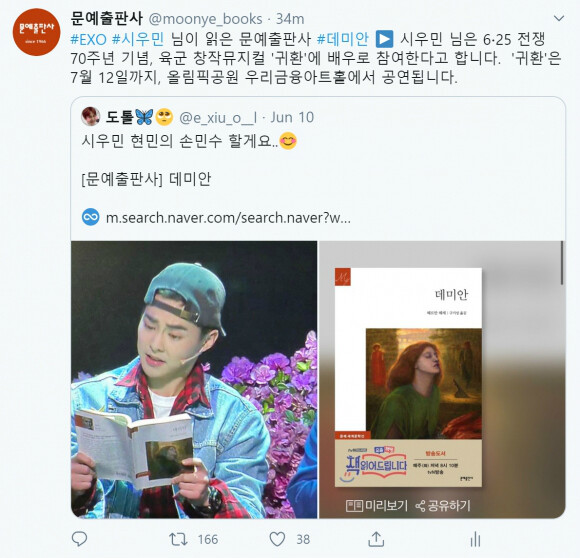
Task: Click the 34m timestamp
Action: (290, 19)
